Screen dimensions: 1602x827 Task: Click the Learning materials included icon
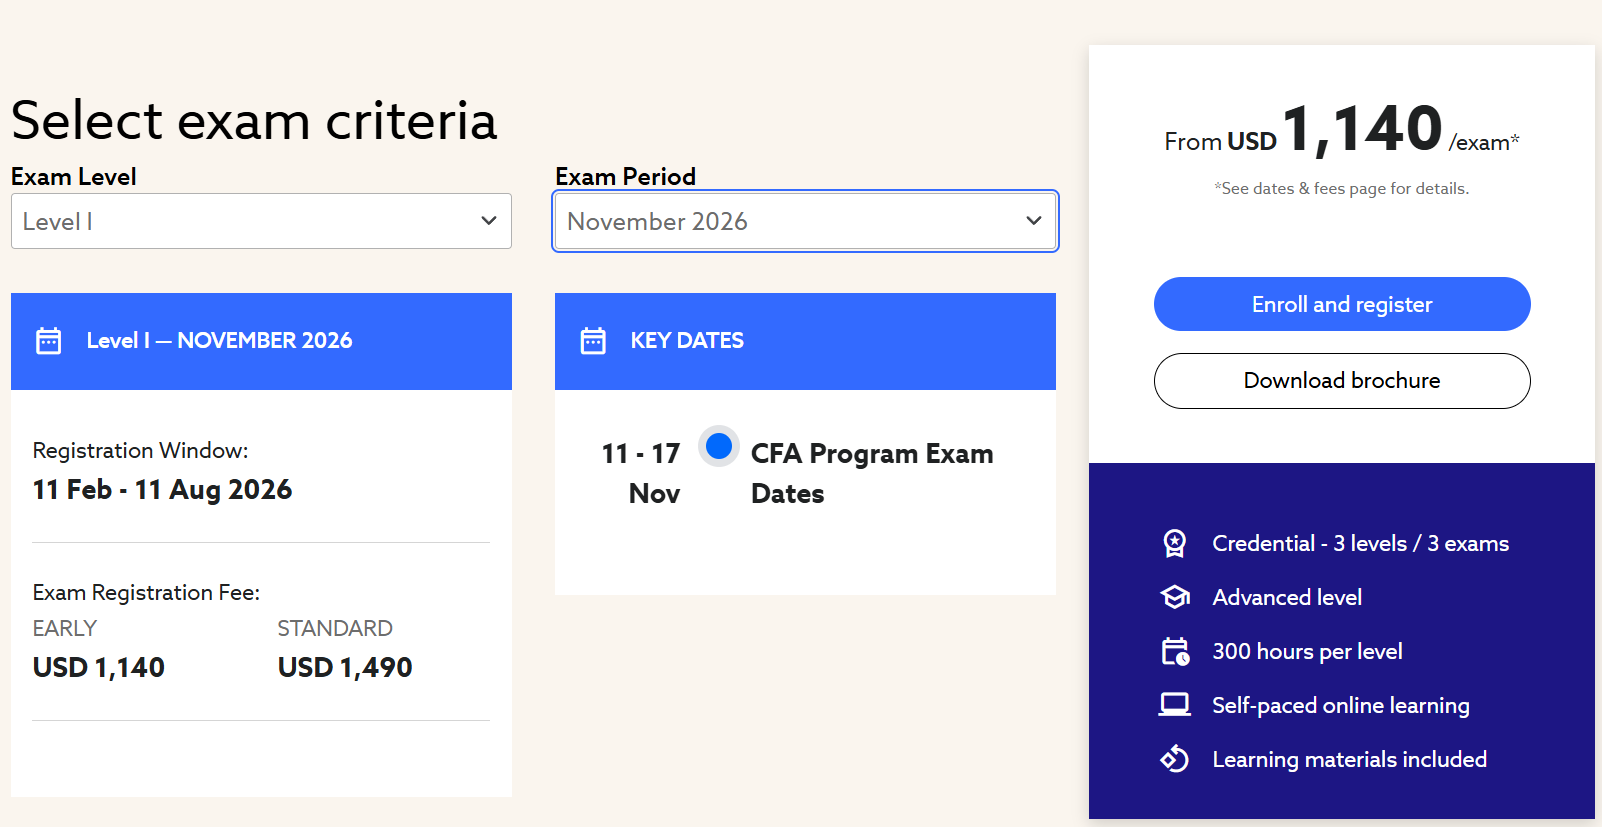pyautogui.click(x=1175, y=759)
